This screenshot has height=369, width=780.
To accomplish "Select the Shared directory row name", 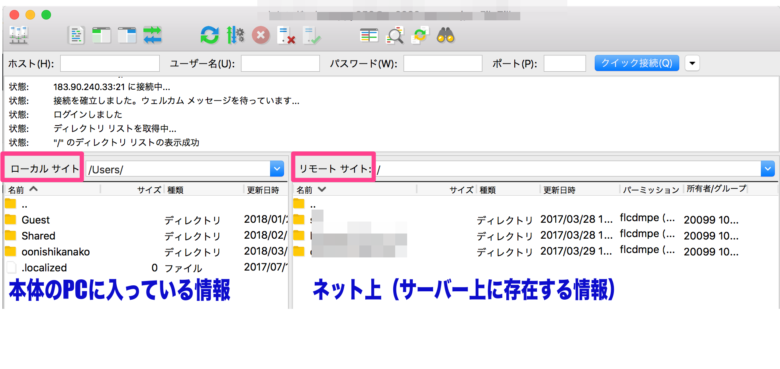I will tap(38, 236).
